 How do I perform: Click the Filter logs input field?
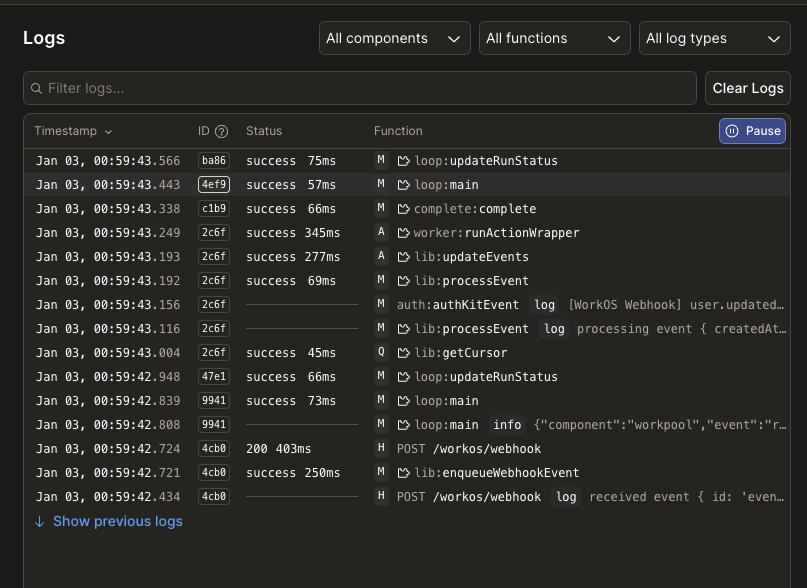tap(360, 88)
